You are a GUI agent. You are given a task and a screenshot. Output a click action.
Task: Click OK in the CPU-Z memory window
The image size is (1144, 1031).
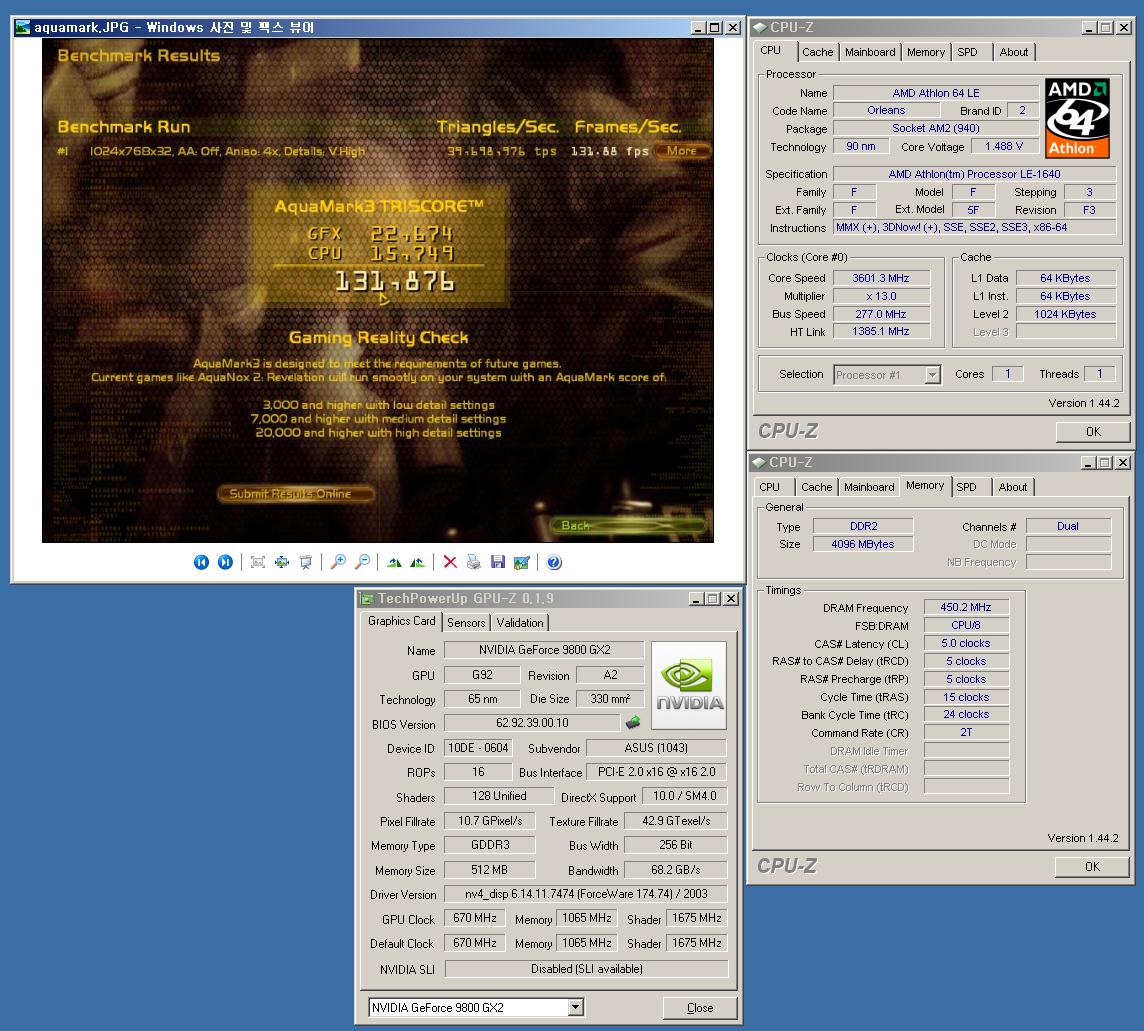[1092, 867]
